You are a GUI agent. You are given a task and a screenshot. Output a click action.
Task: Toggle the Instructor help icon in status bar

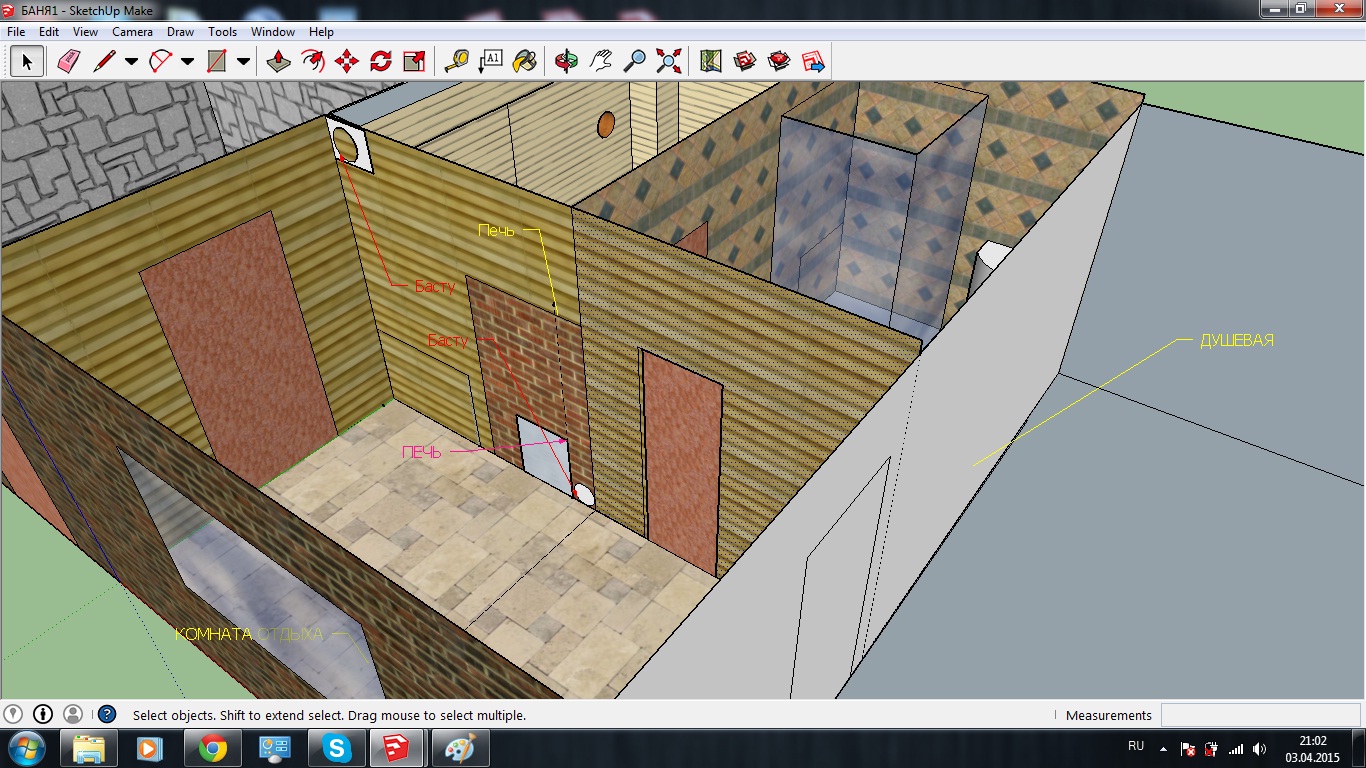tap(107, 715)
